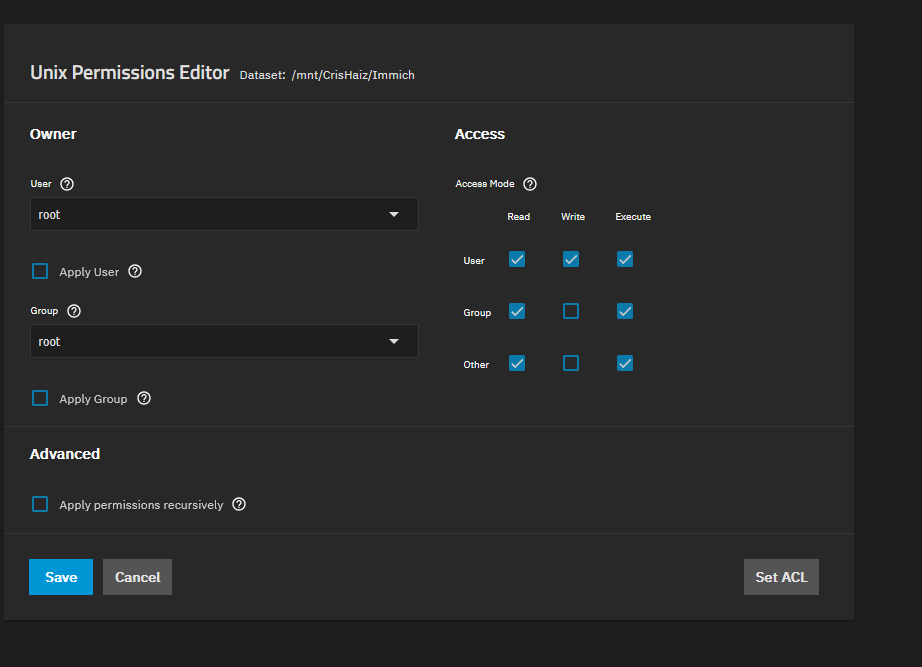Uncheck User Read permission

(517, 259)
